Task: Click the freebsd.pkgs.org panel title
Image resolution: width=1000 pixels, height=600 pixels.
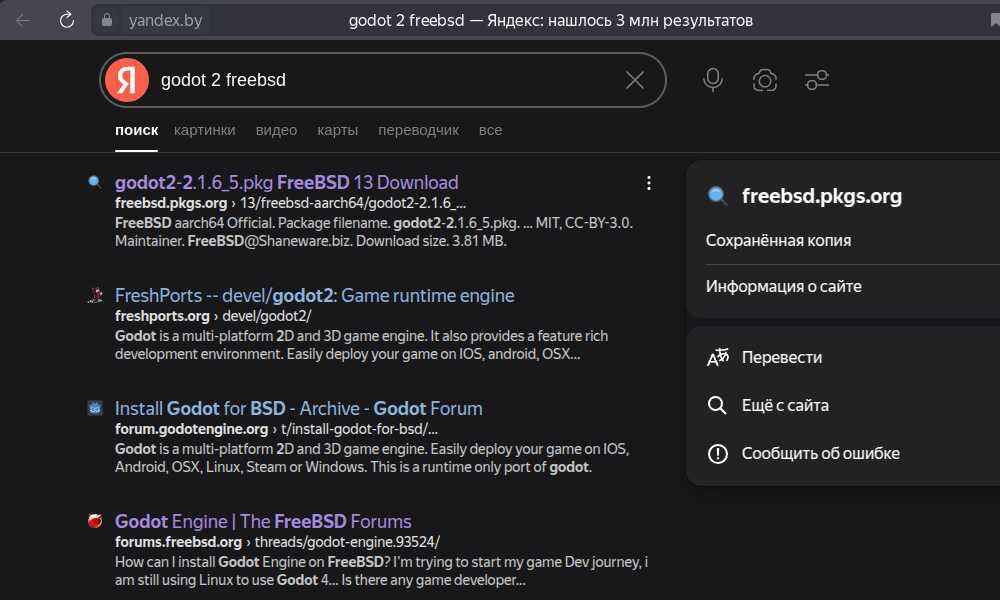Action: coord(822,196)
